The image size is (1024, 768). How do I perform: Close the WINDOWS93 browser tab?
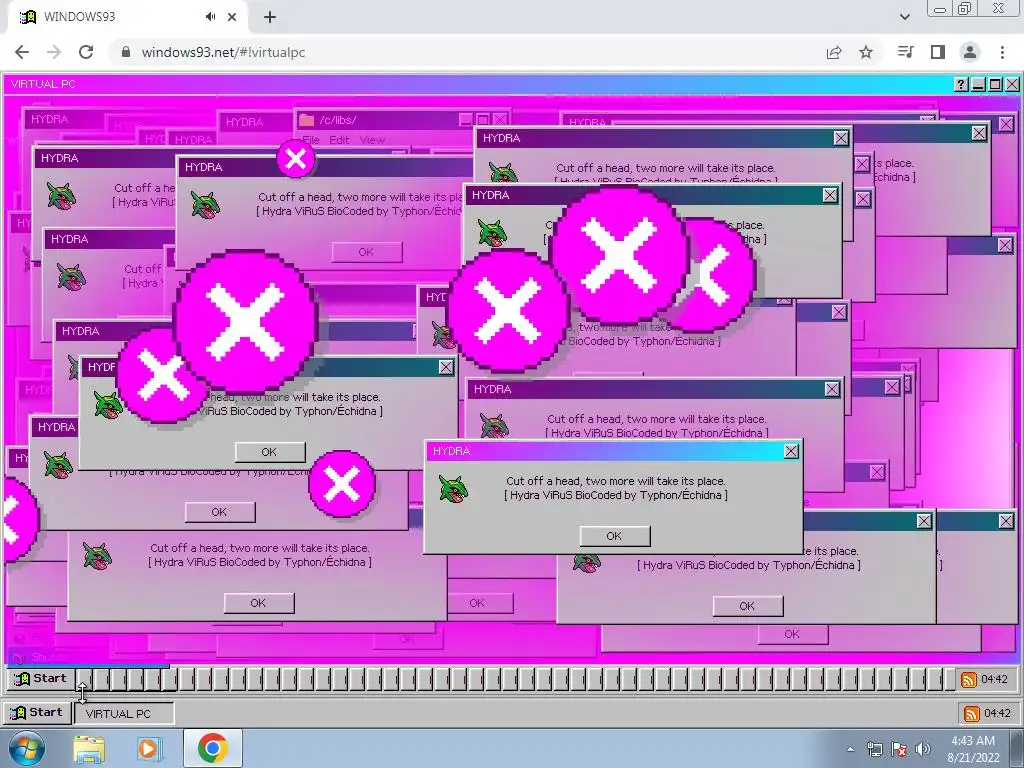pos(232,18)
